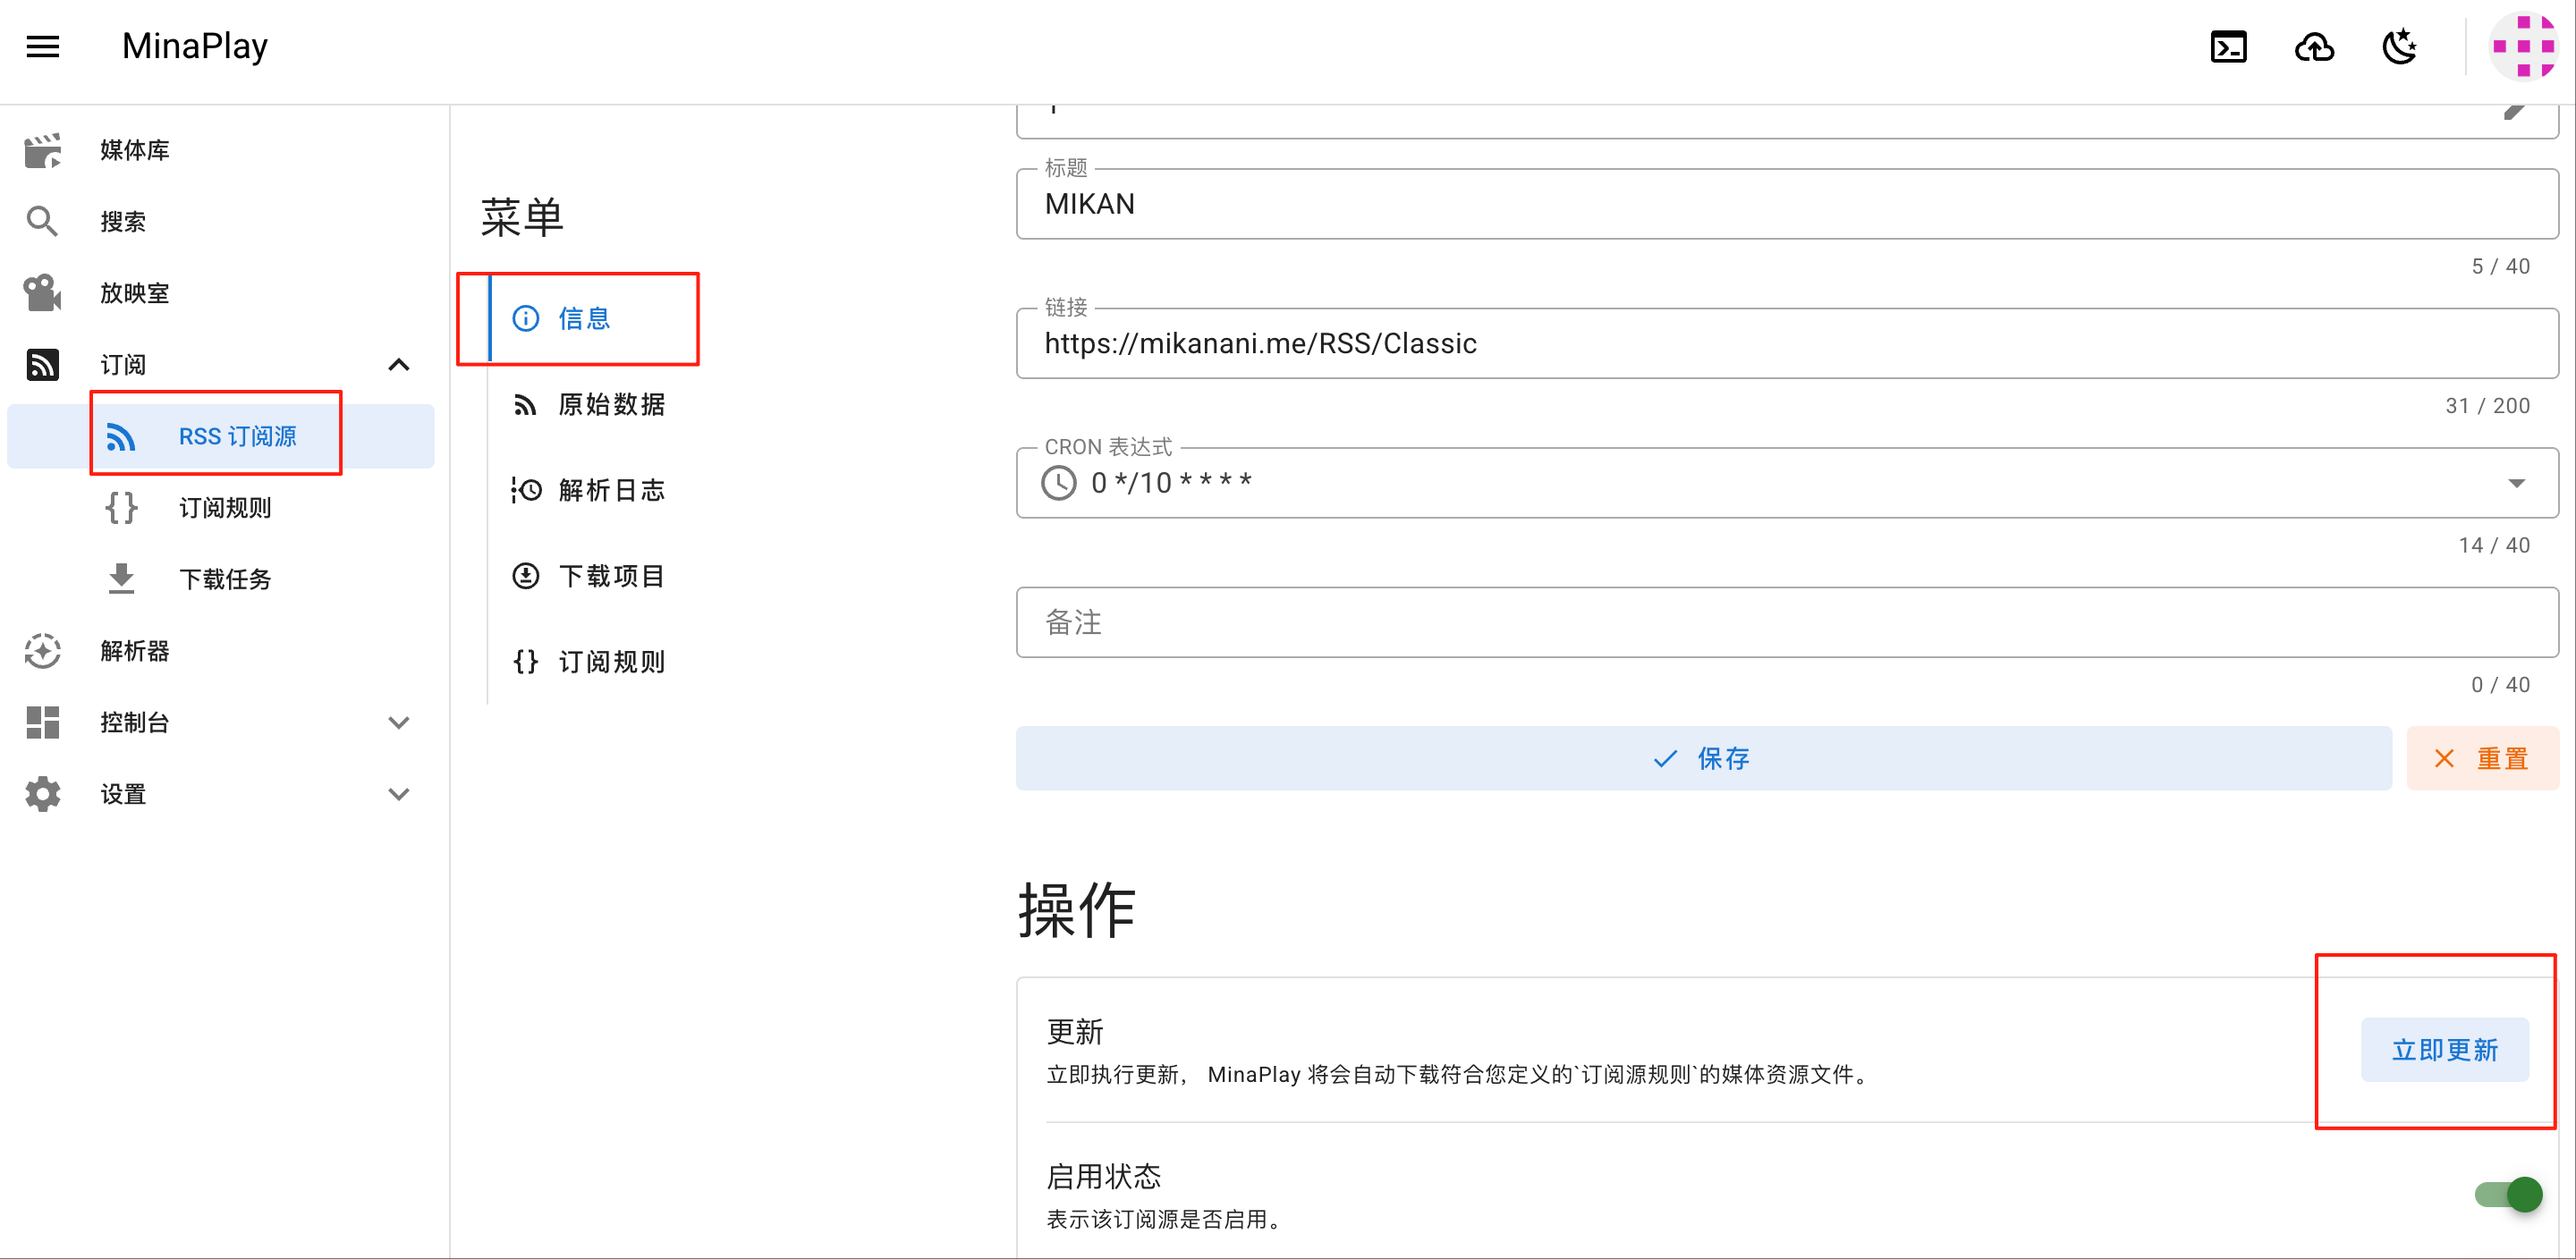
Task: Click the download items circle icon
Action: 526,576
